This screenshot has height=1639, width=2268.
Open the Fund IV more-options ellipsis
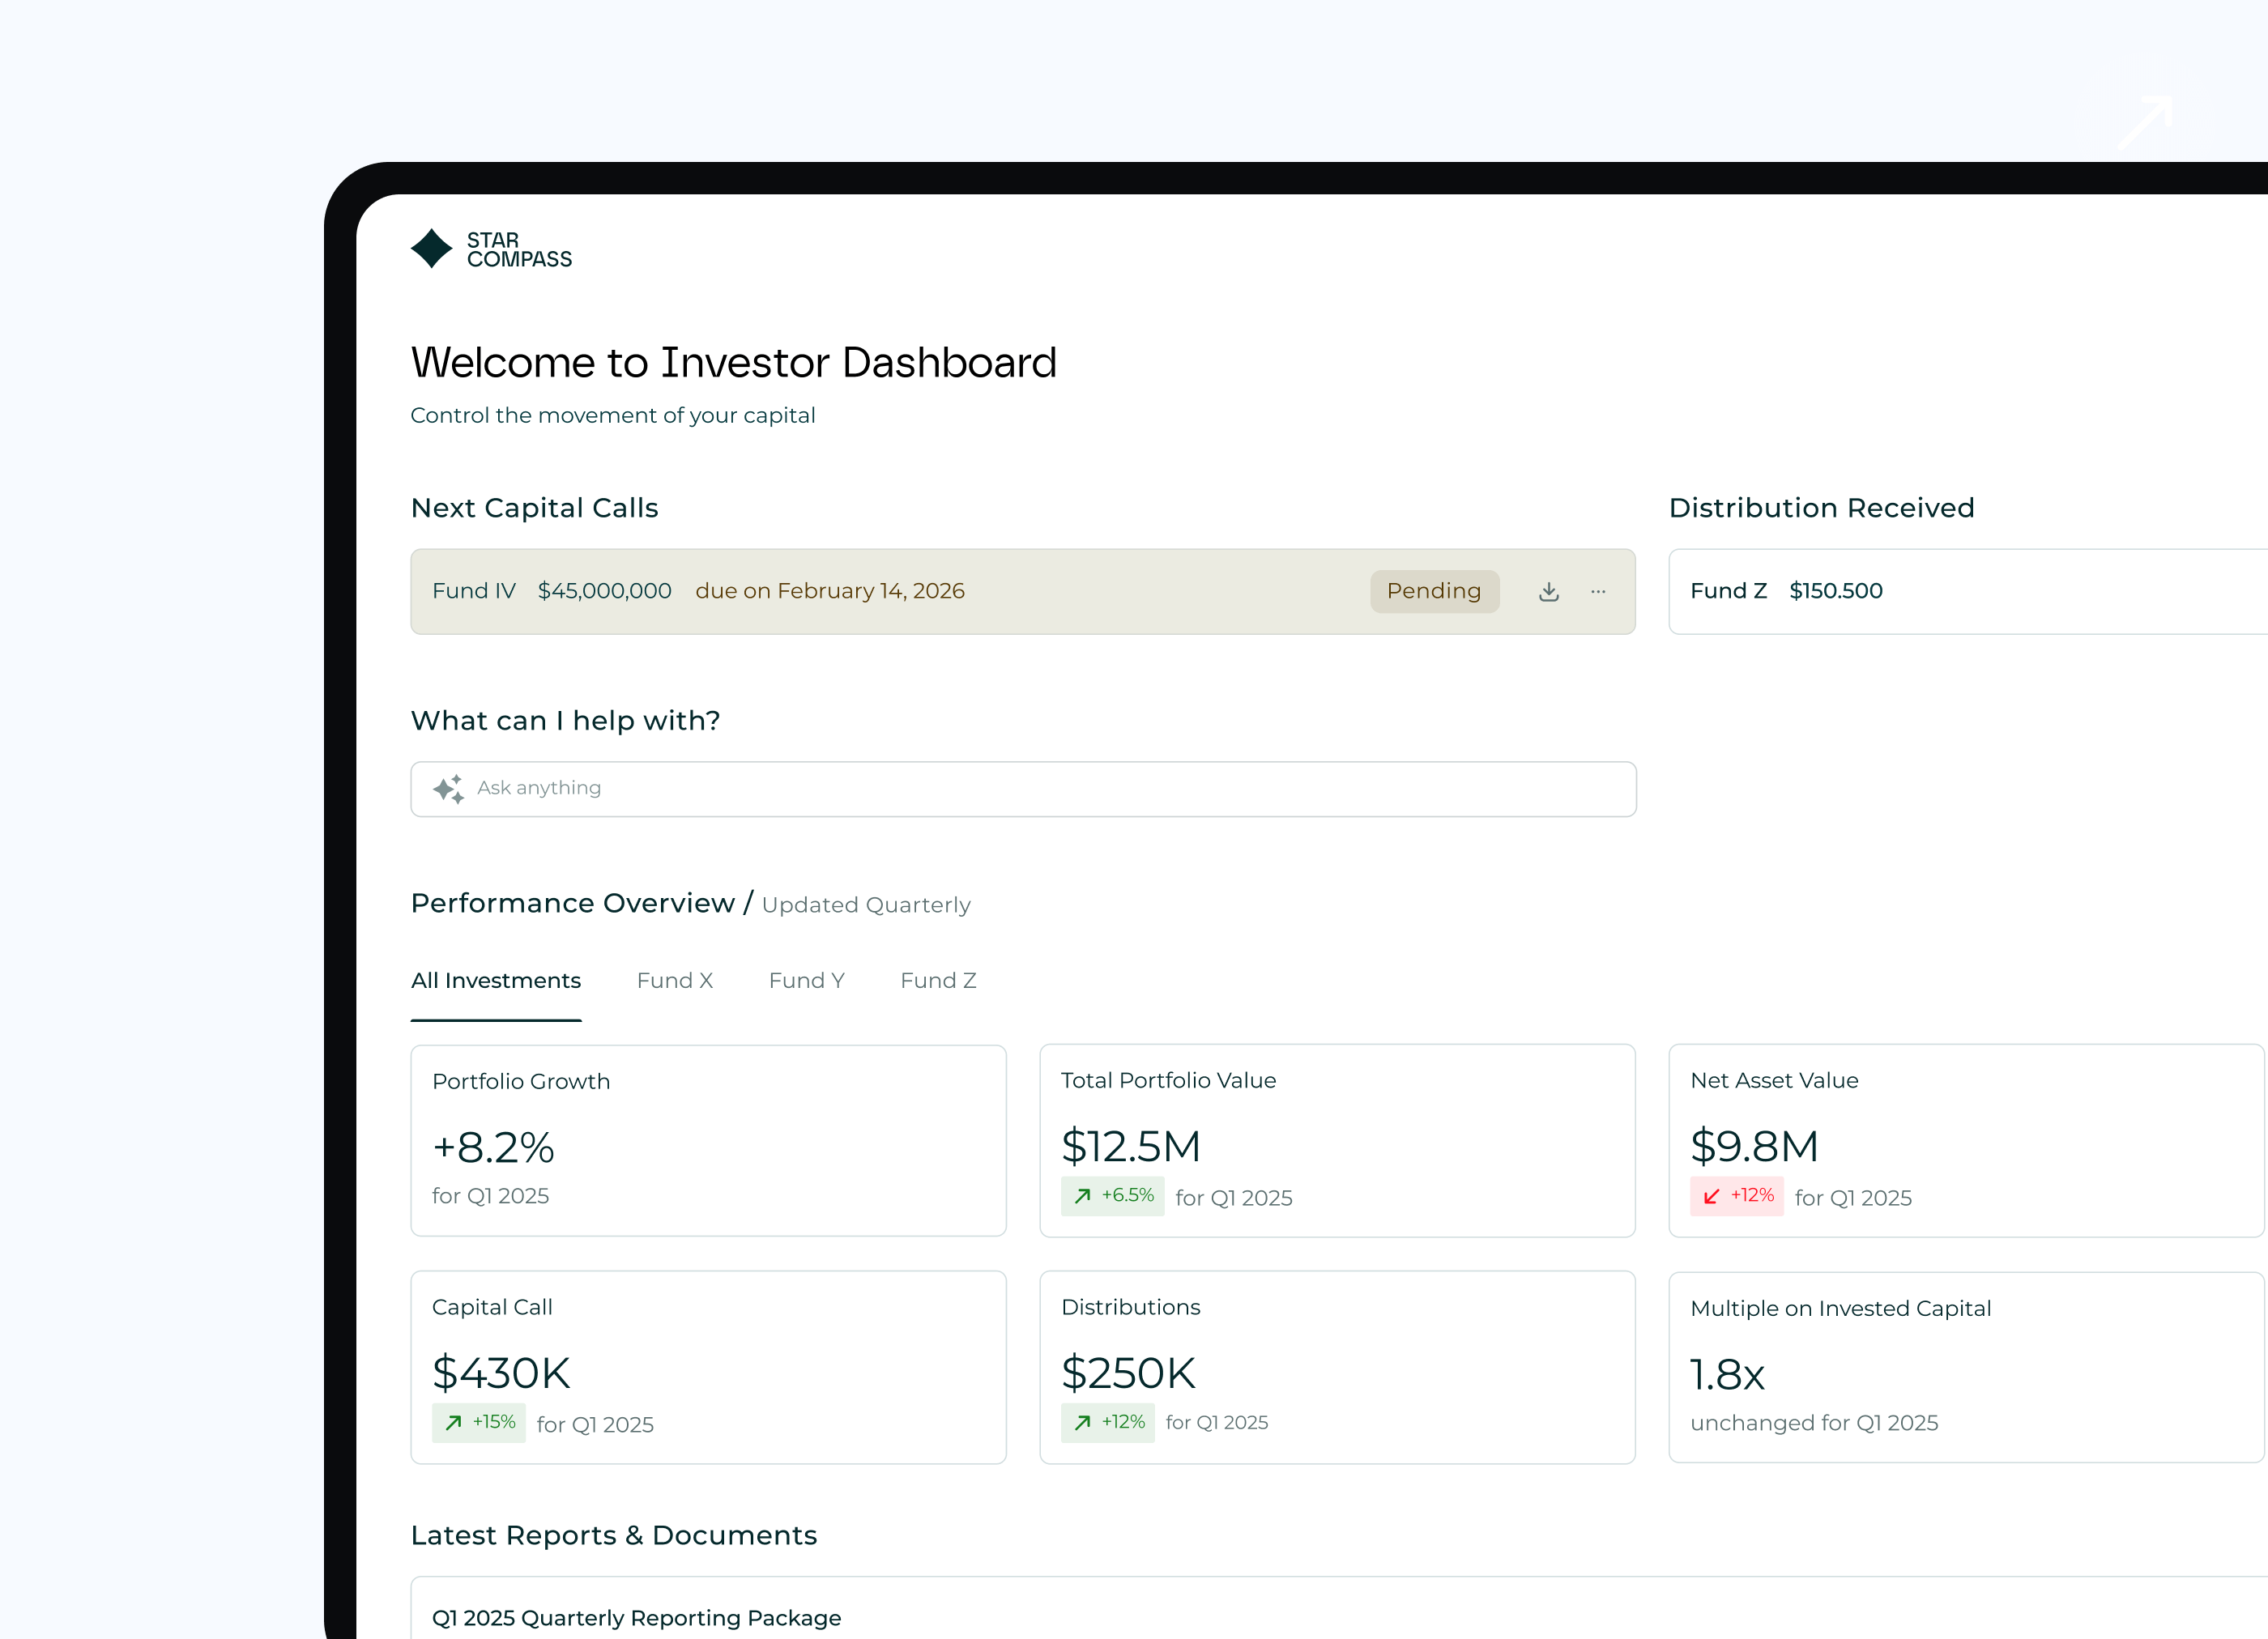[1597, 591]
